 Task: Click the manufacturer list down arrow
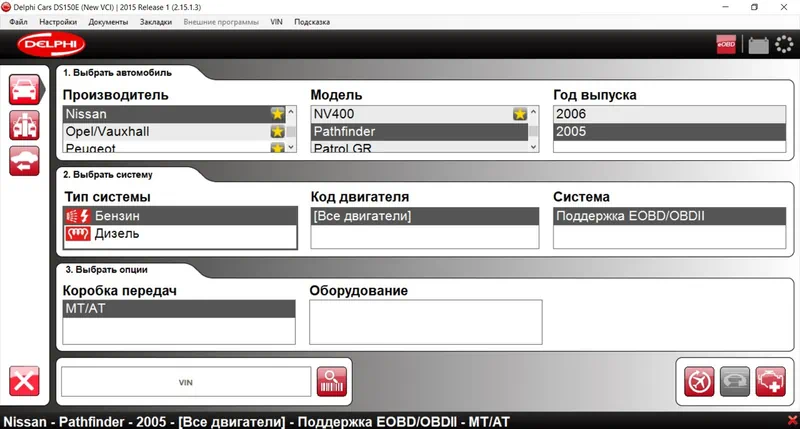291,147
